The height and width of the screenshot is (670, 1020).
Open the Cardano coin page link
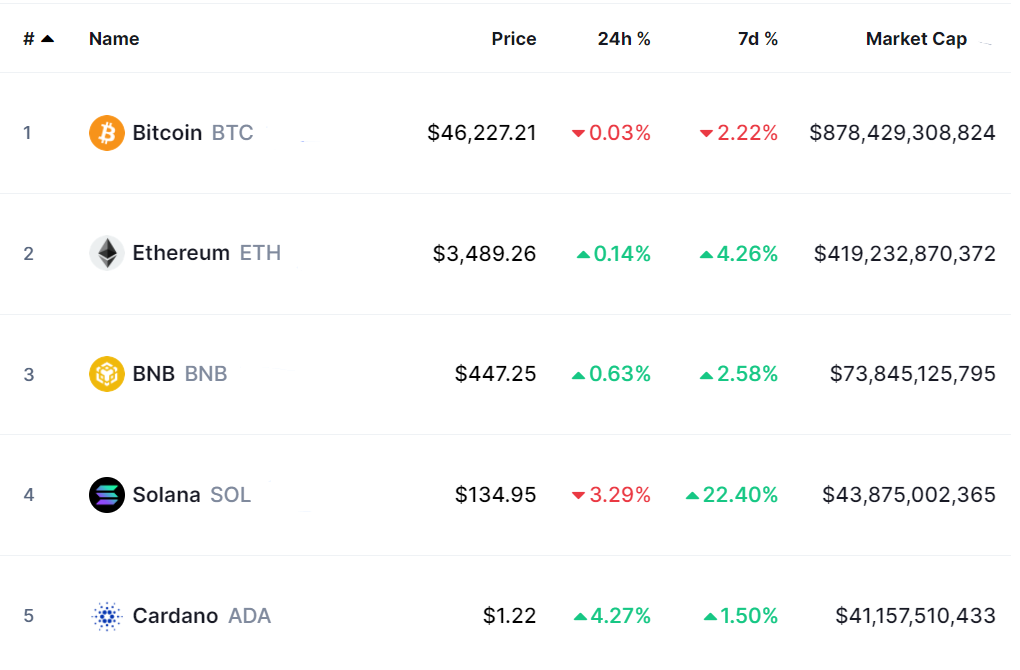point(175,616)
